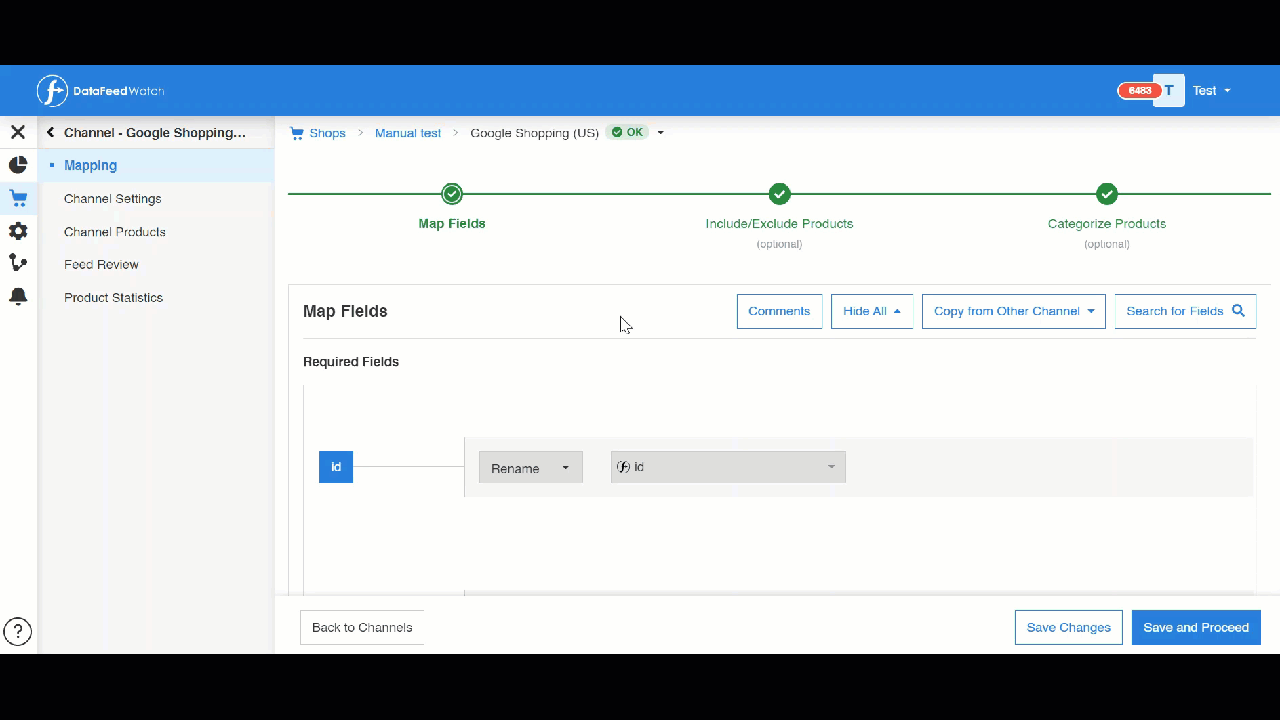Click the branching flow sidebar icon

(18, 263)
